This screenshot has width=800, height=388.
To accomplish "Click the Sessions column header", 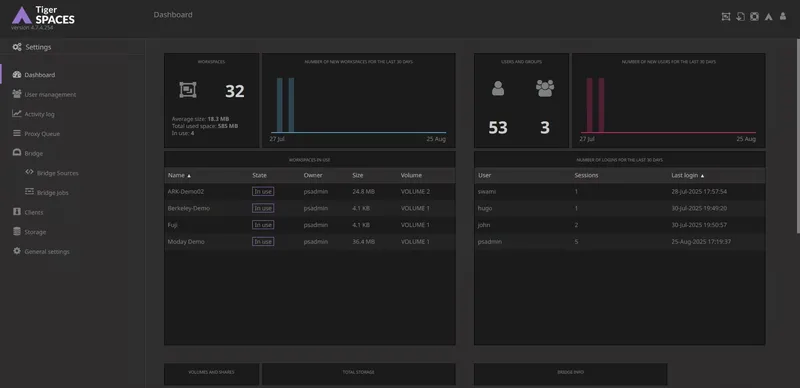I will [x=586, y=175].
